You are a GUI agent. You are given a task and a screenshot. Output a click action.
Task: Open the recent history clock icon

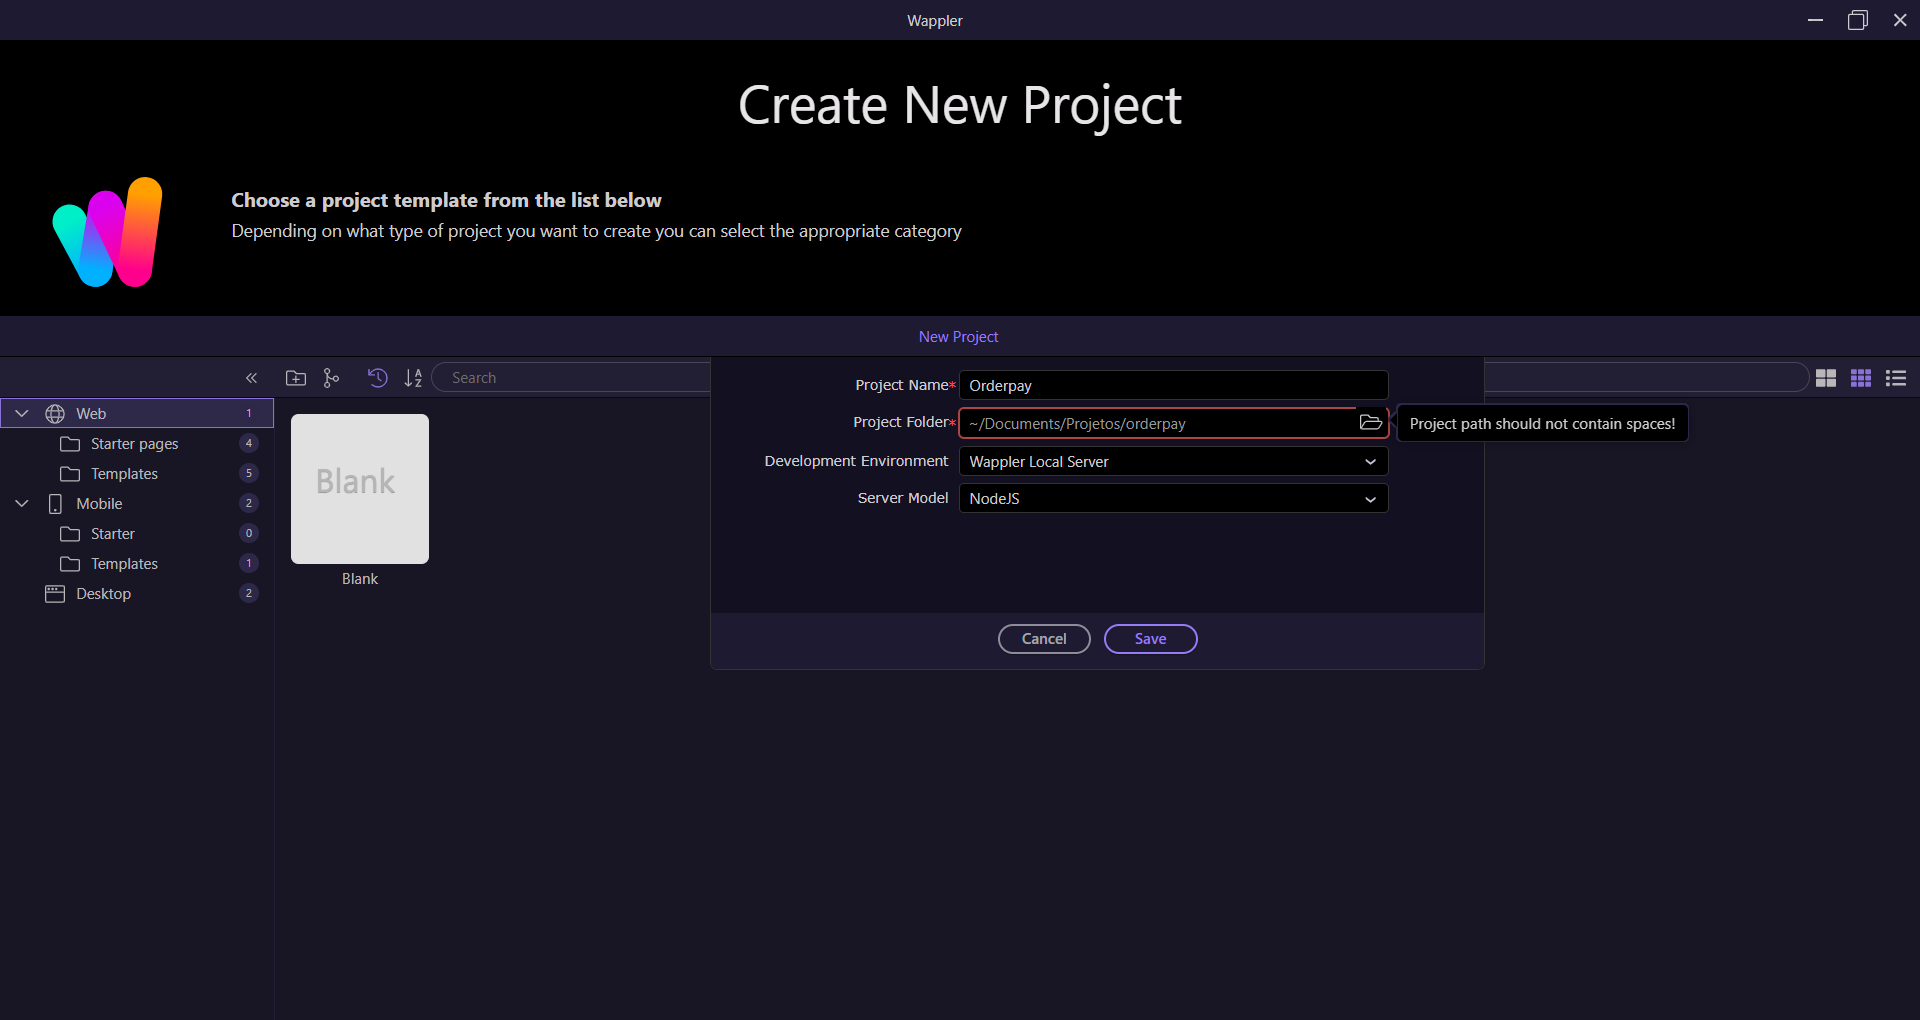[x=377, y=378]
